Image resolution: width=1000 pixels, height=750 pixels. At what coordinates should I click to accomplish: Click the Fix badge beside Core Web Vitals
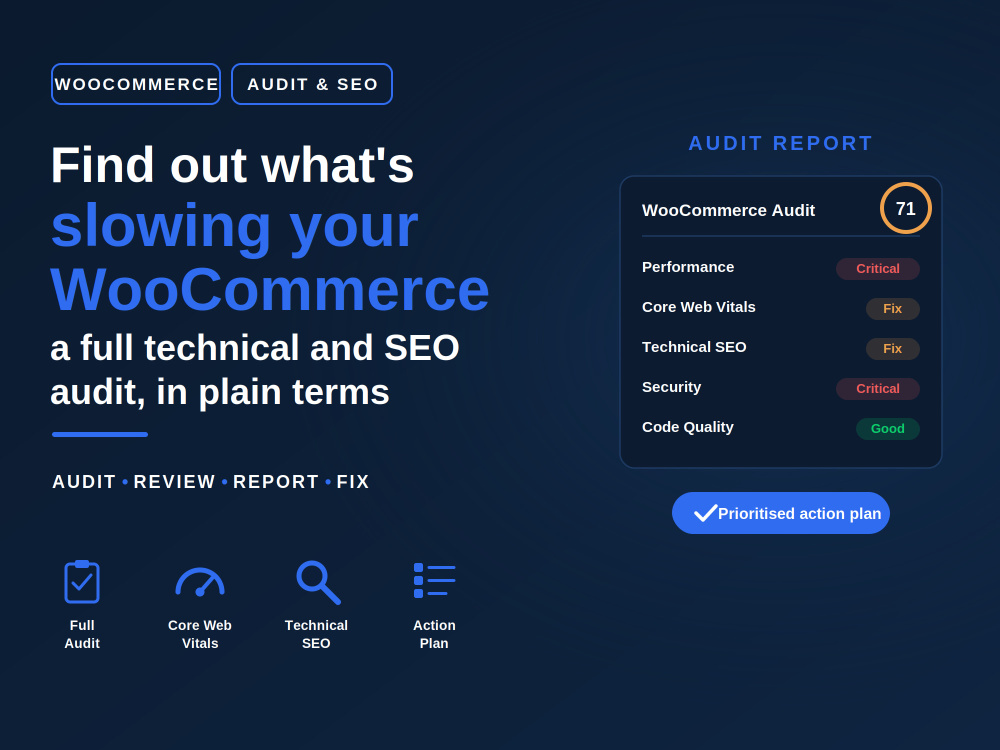coord(892,309)
